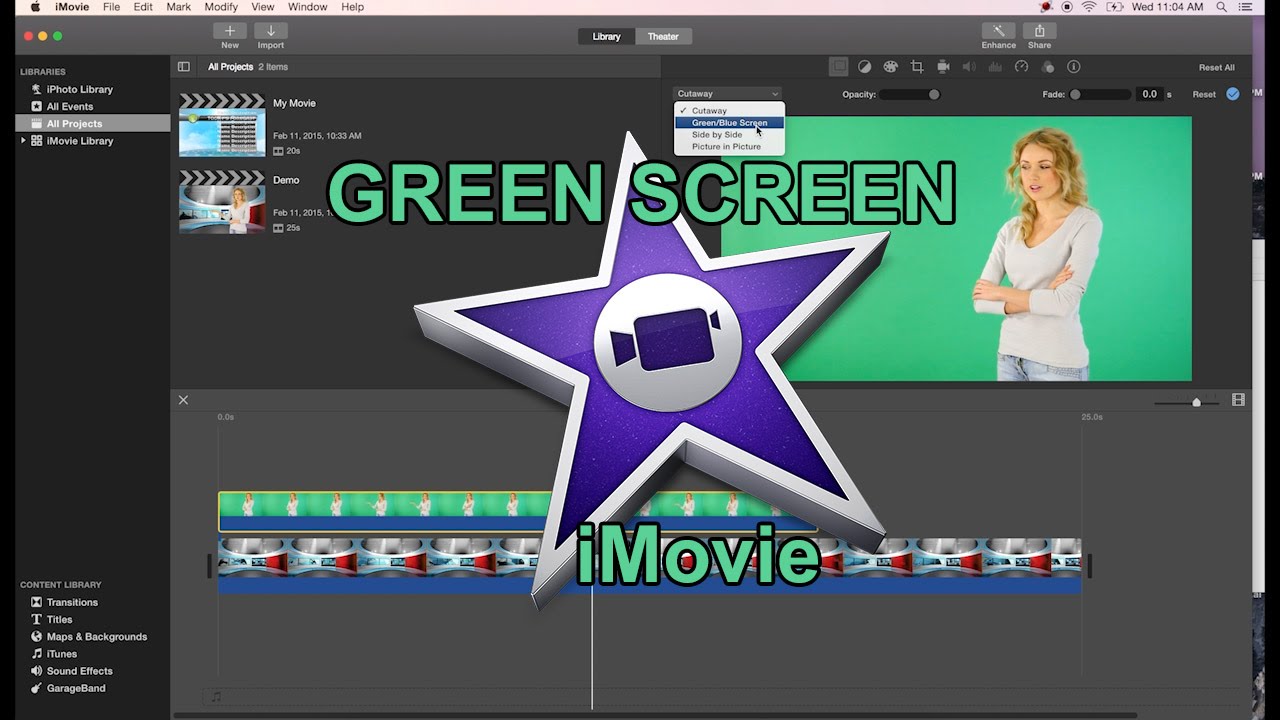Adjust the Fade slider
Screen dimensions: 1280x720
click(1100, 95)
